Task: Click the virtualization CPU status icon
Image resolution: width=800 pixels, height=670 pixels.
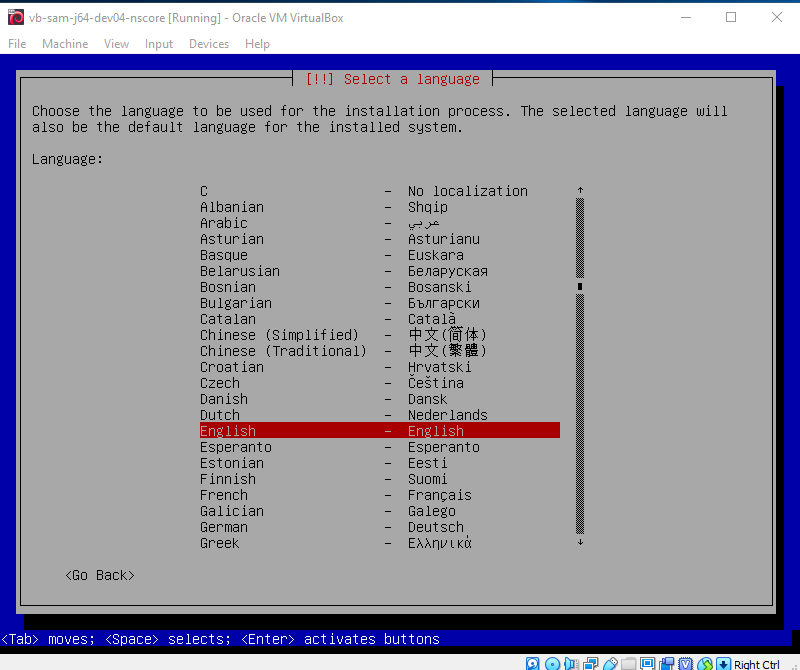Action: tap(685, 663)
